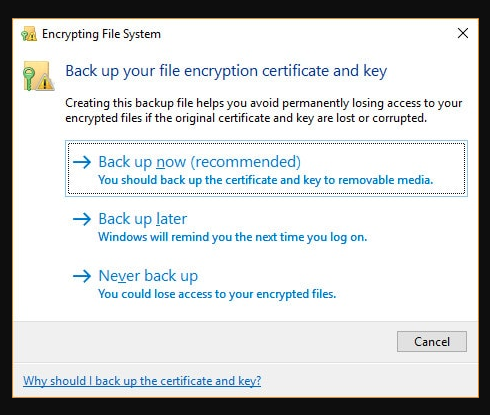This screenshot has height=415, width=490.
Task: Click the arrow beside Back up later
Action: 82,219
